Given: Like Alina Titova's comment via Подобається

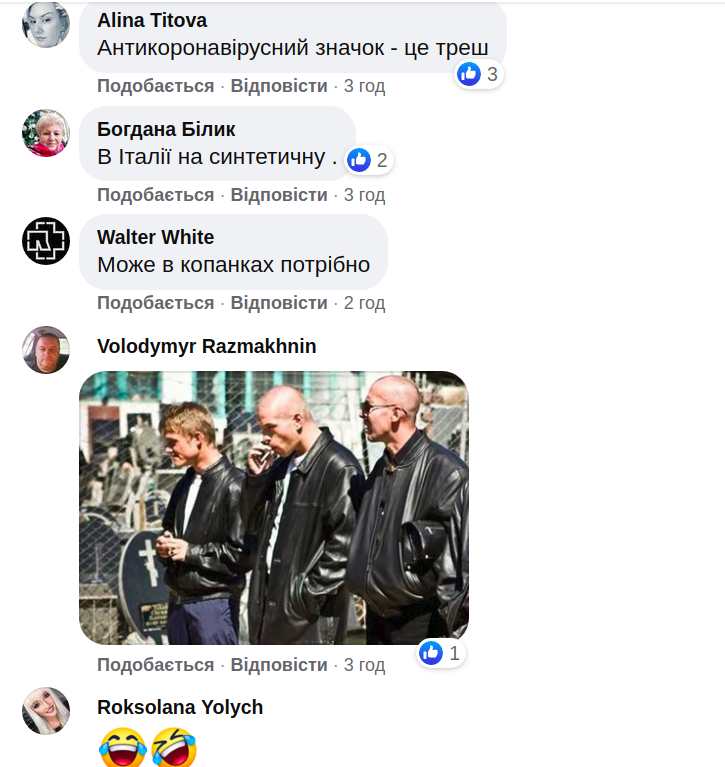Looking at the screenshot, I should tap(156, 86).
